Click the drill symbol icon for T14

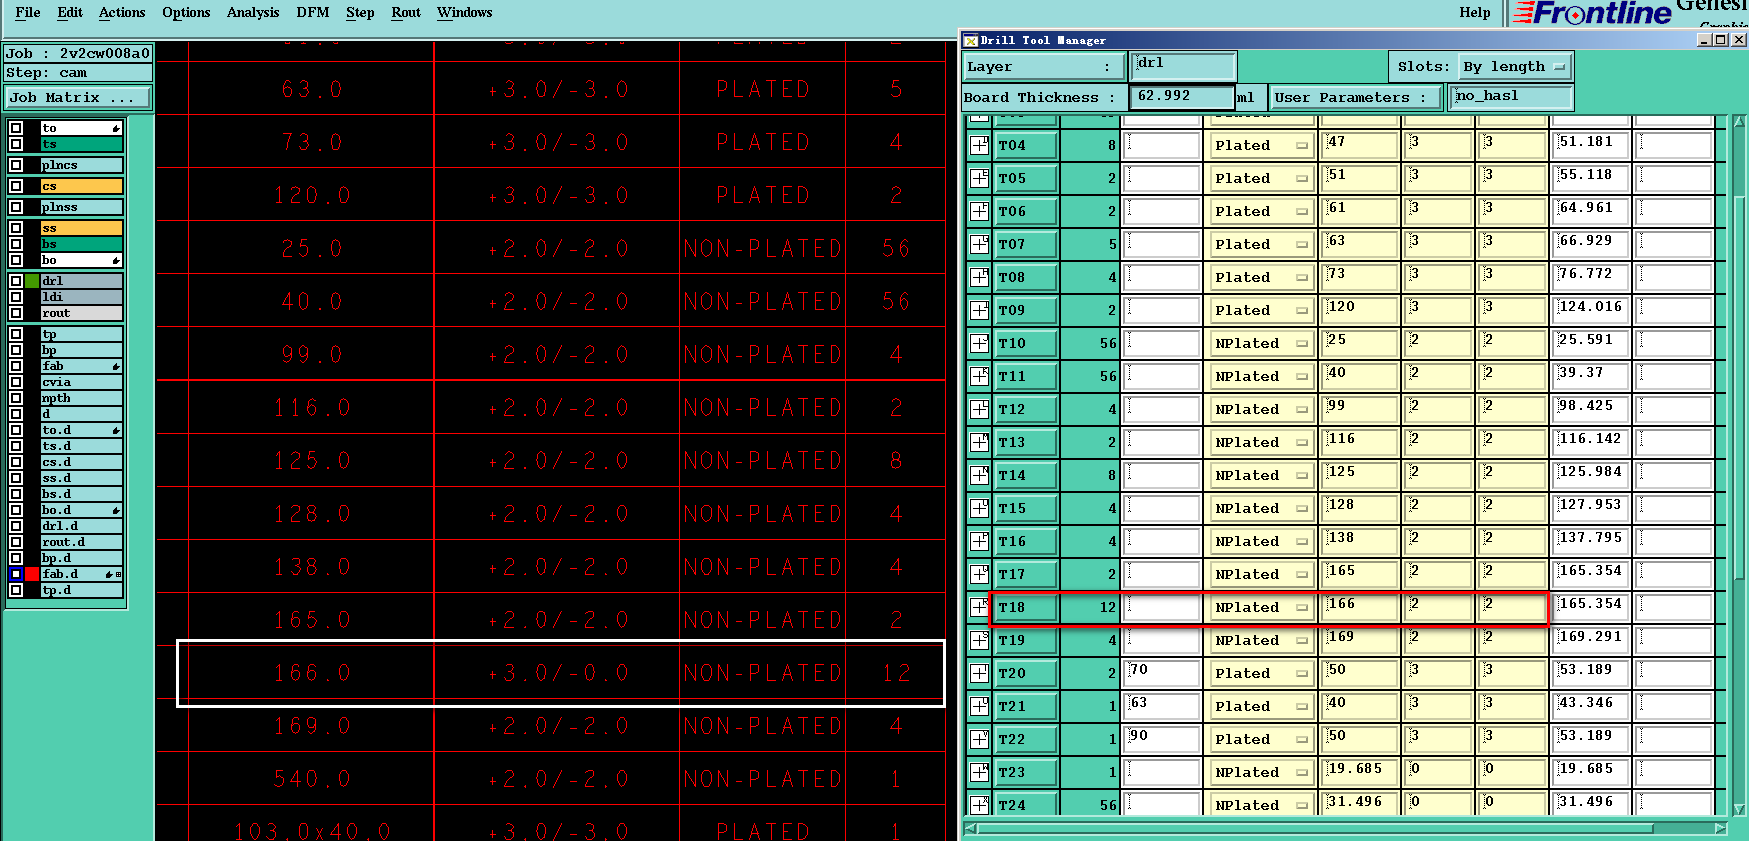click(x=979, y=475)
